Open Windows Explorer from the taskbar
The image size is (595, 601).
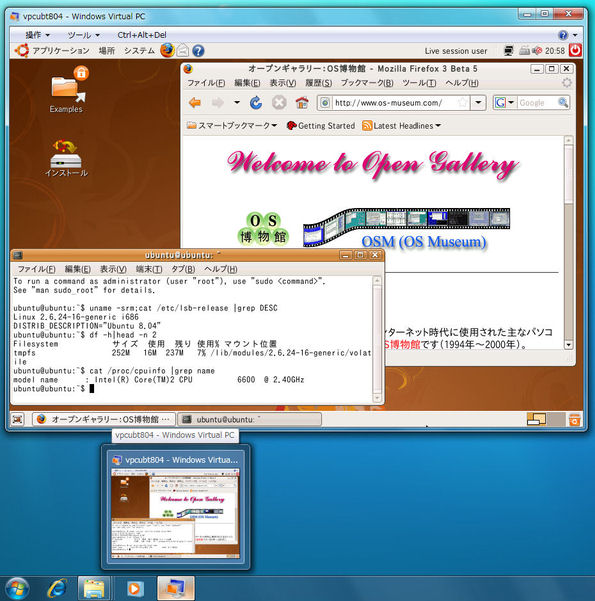coord(94,588)
